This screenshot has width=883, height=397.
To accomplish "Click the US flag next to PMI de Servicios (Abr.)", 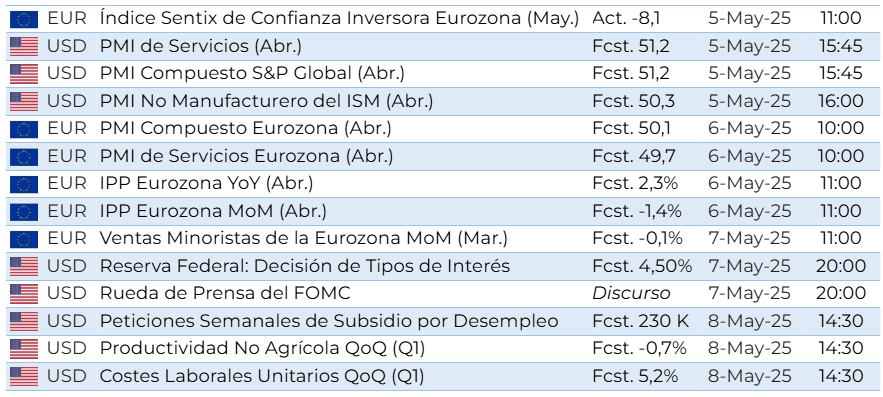I will (x=24, y=46).
